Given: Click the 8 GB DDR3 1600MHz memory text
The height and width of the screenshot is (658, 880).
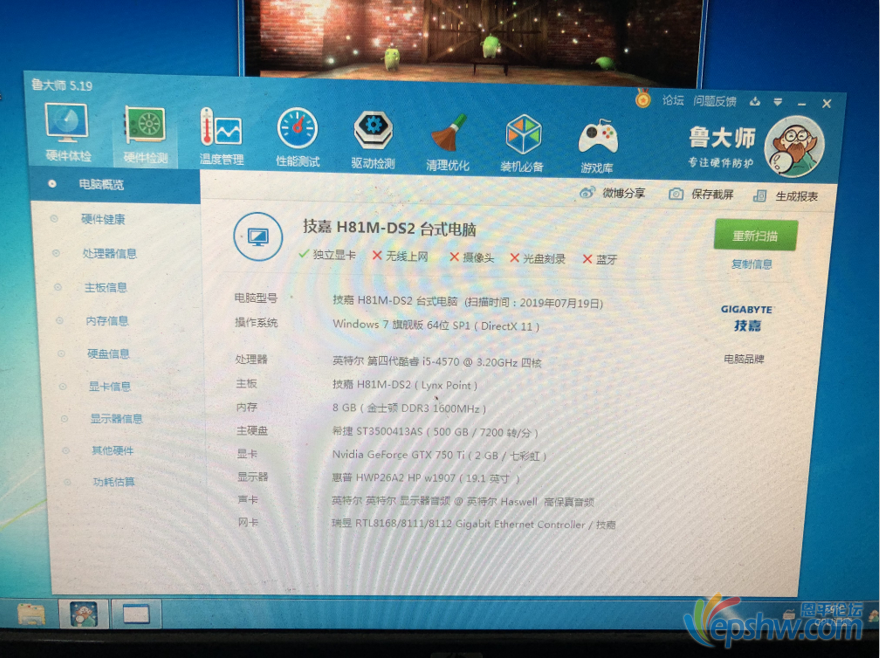Looking at the screenshot, I should [409, 408].
